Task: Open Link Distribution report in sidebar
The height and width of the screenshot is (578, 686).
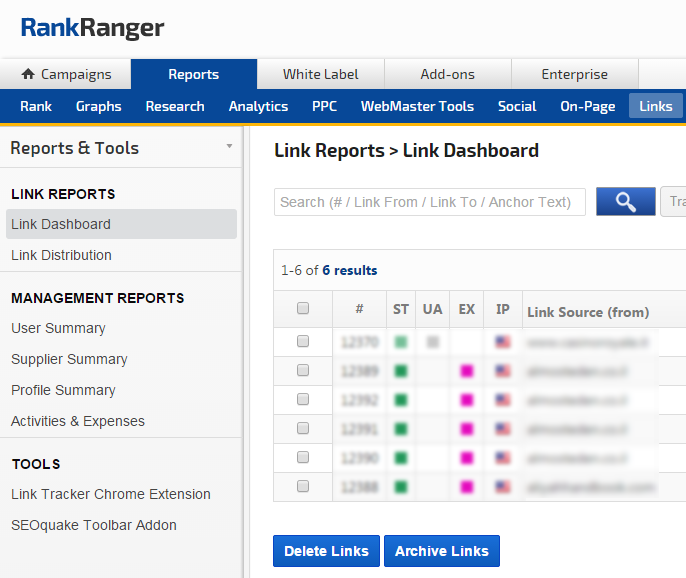Action: click(x=61, y=255)
